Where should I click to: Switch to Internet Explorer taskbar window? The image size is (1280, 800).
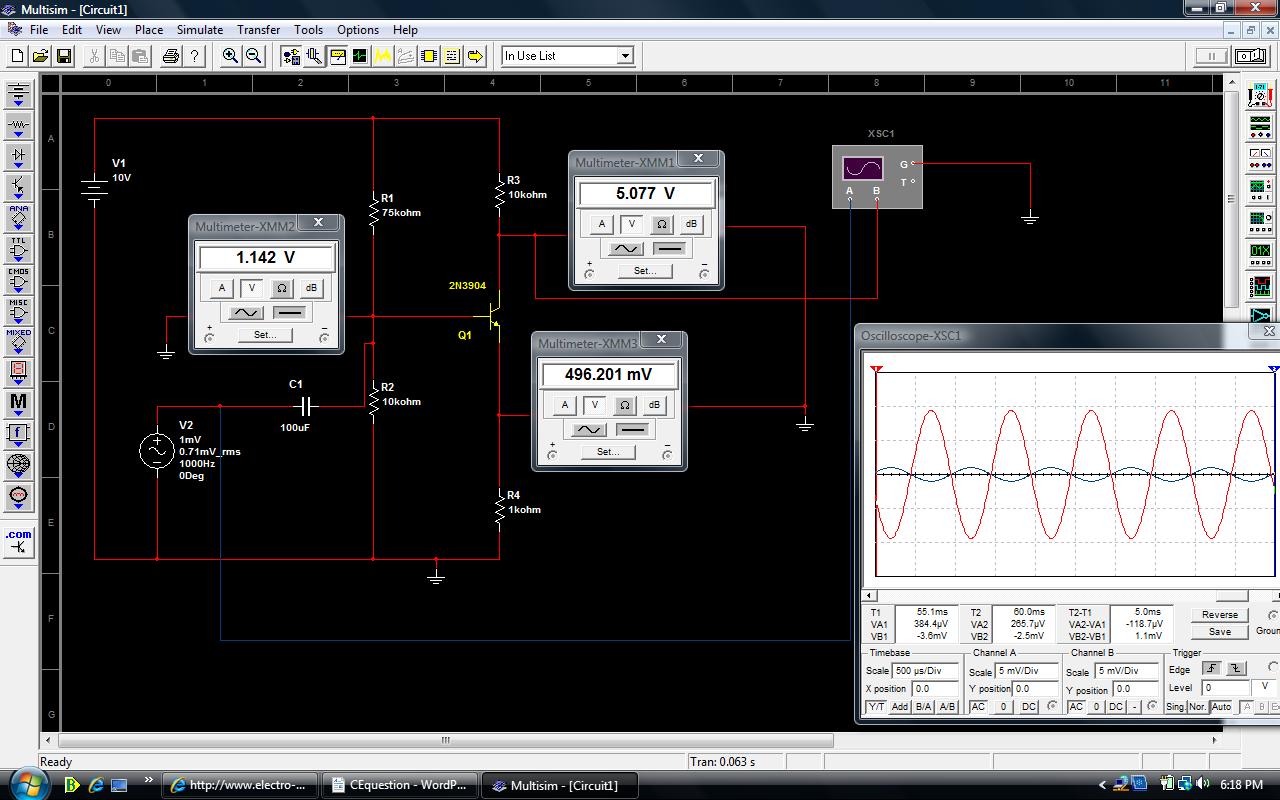(x=240, y=785)
